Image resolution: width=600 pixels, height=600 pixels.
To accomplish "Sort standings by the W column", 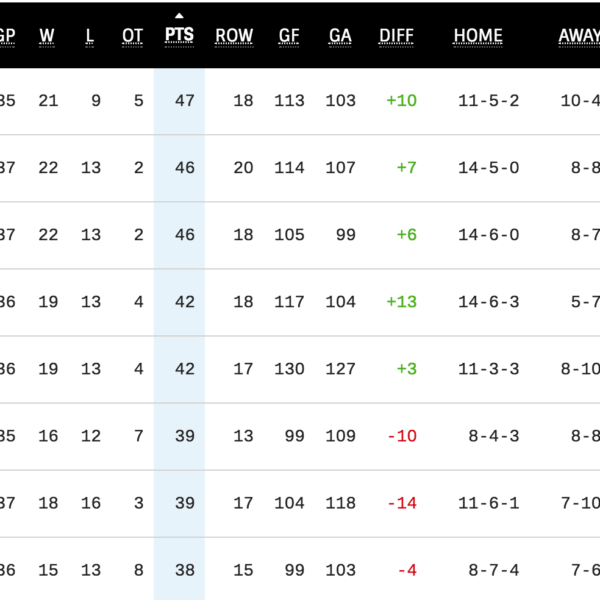I will tap(47, 36).
